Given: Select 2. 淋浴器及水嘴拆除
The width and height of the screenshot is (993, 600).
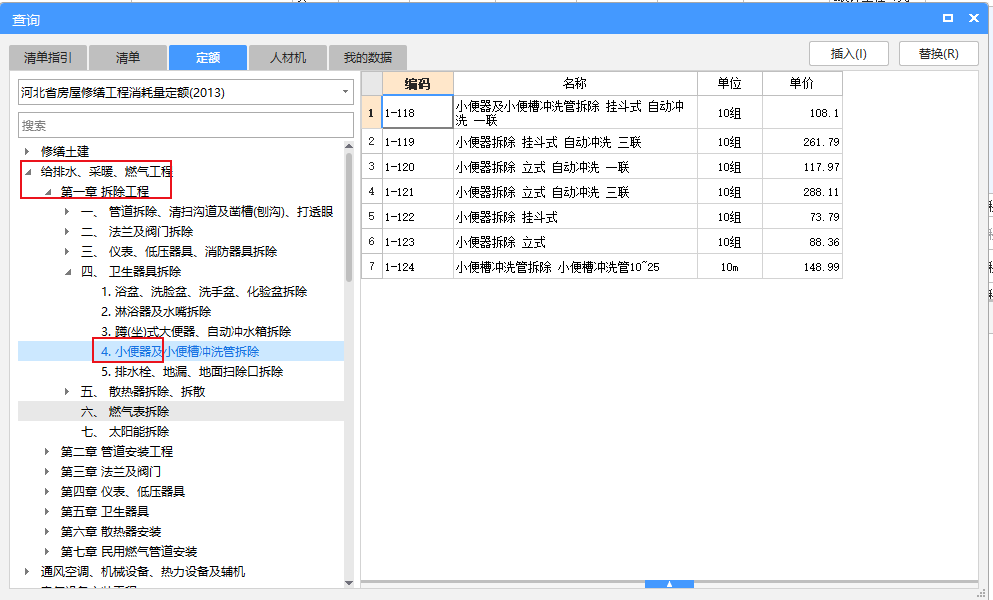Looking at the screenshot, I should point(156,312).
